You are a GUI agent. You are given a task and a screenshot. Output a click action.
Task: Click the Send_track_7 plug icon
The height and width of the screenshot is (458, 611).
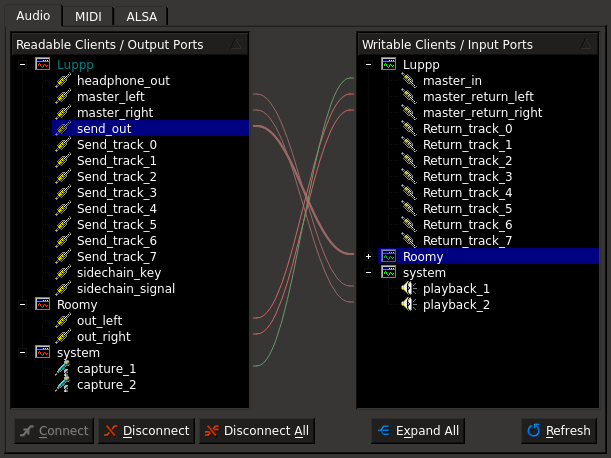(x=63, y=256)
